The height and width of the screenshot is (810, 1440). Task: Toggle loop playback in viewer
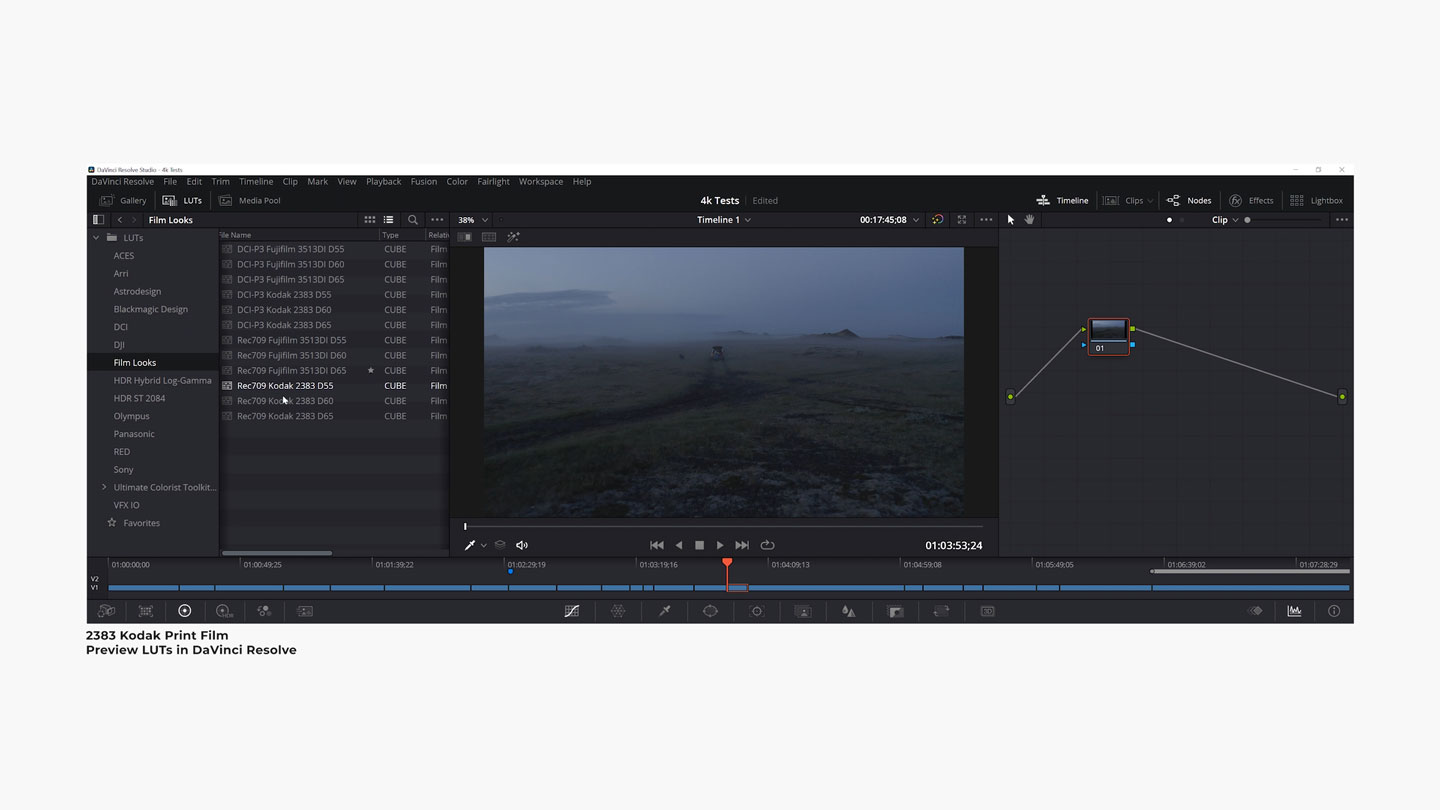[767, 545]
